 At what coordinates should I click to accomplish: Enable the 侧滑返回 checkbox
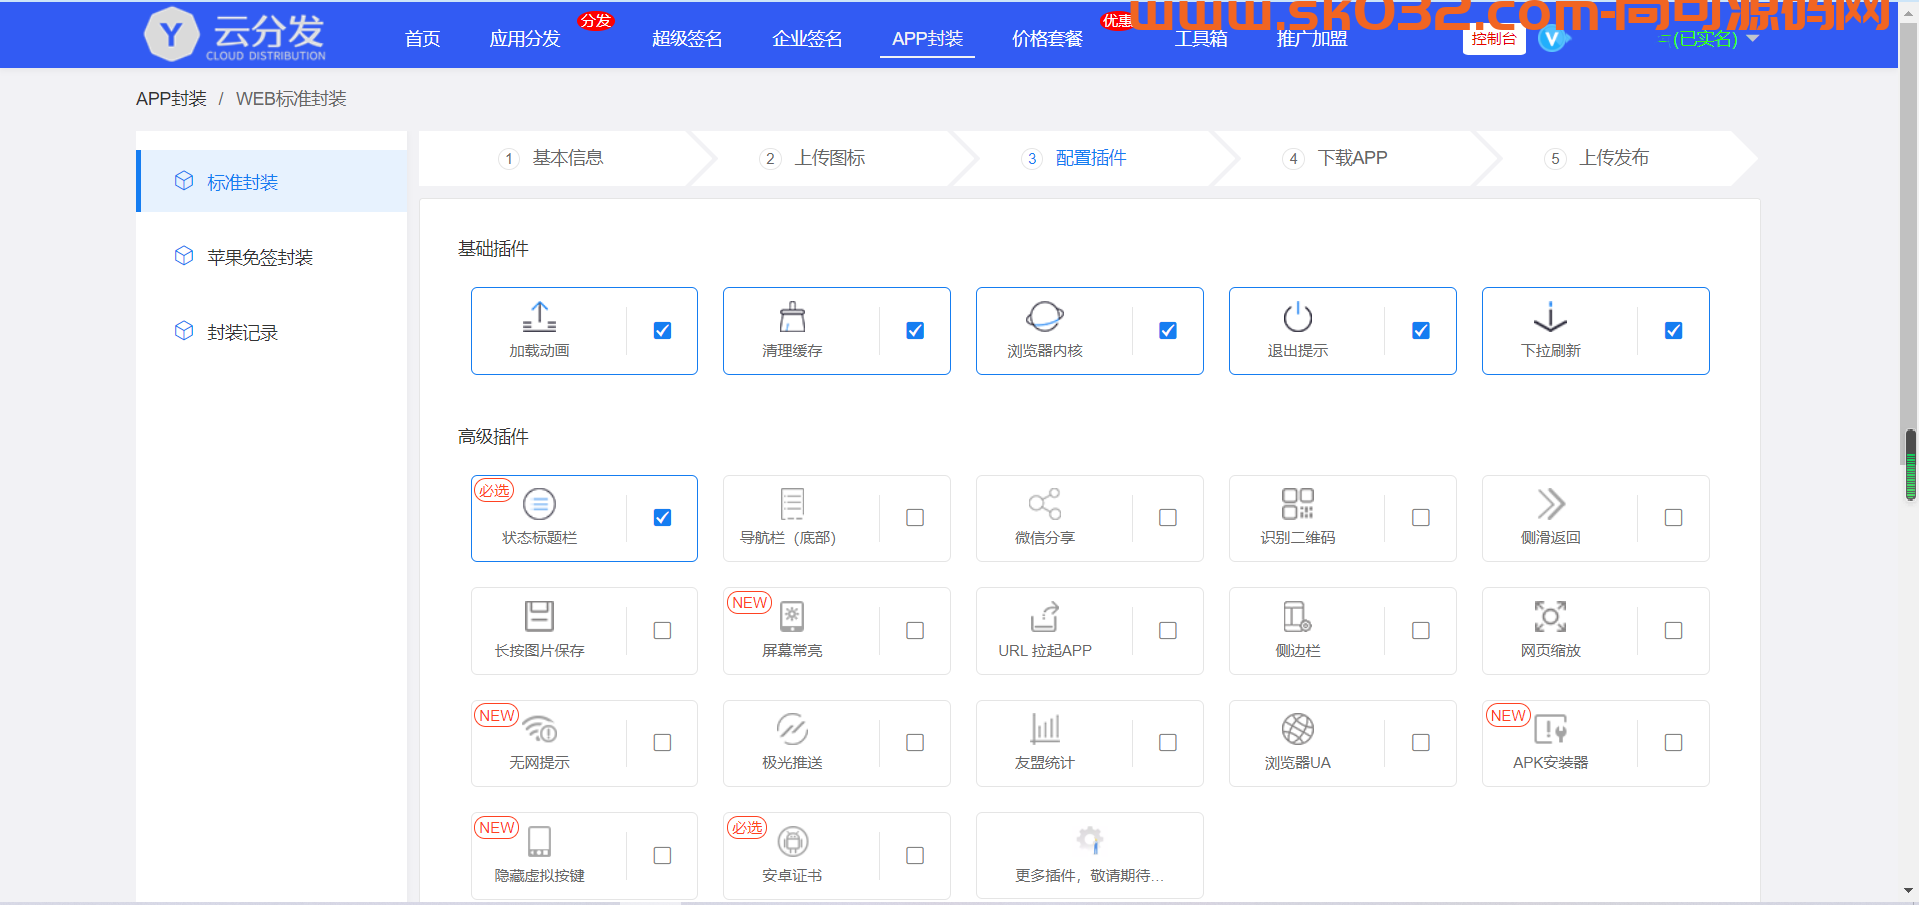pos(1674,517)
